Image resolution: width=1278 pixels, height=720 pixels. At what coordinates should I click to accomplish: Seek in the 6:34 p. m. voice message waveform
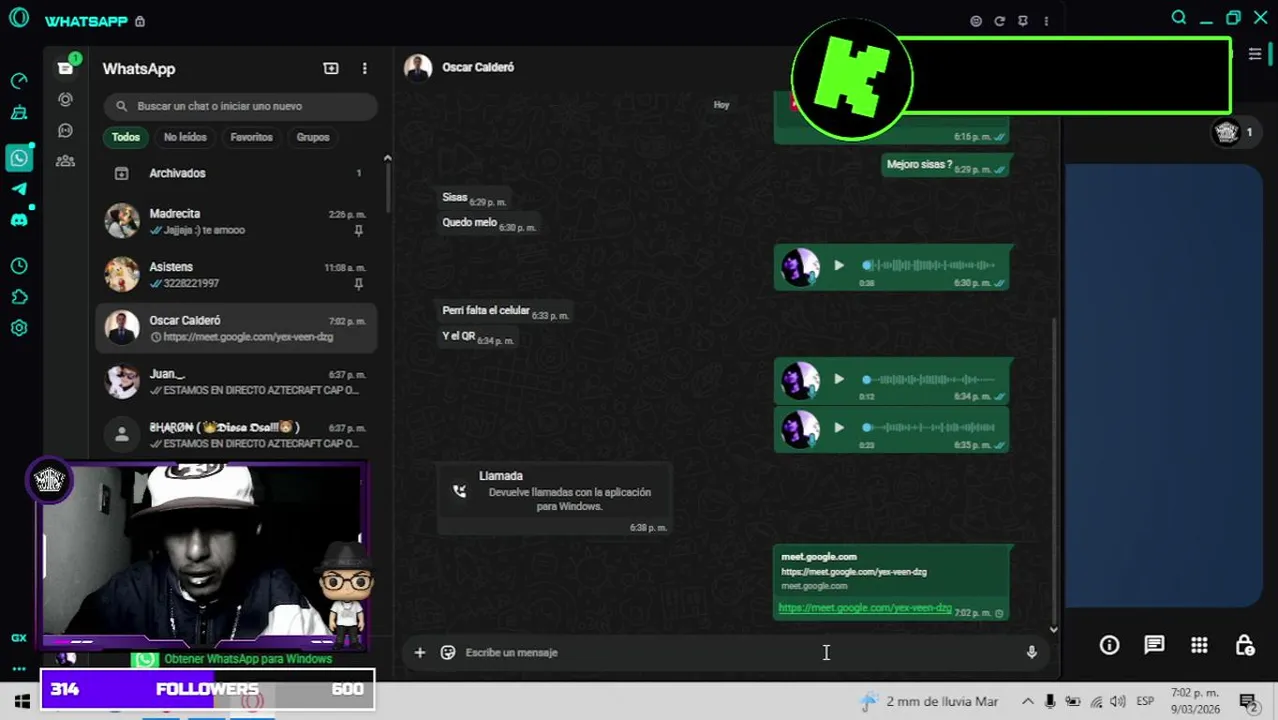tap(929, 379)
